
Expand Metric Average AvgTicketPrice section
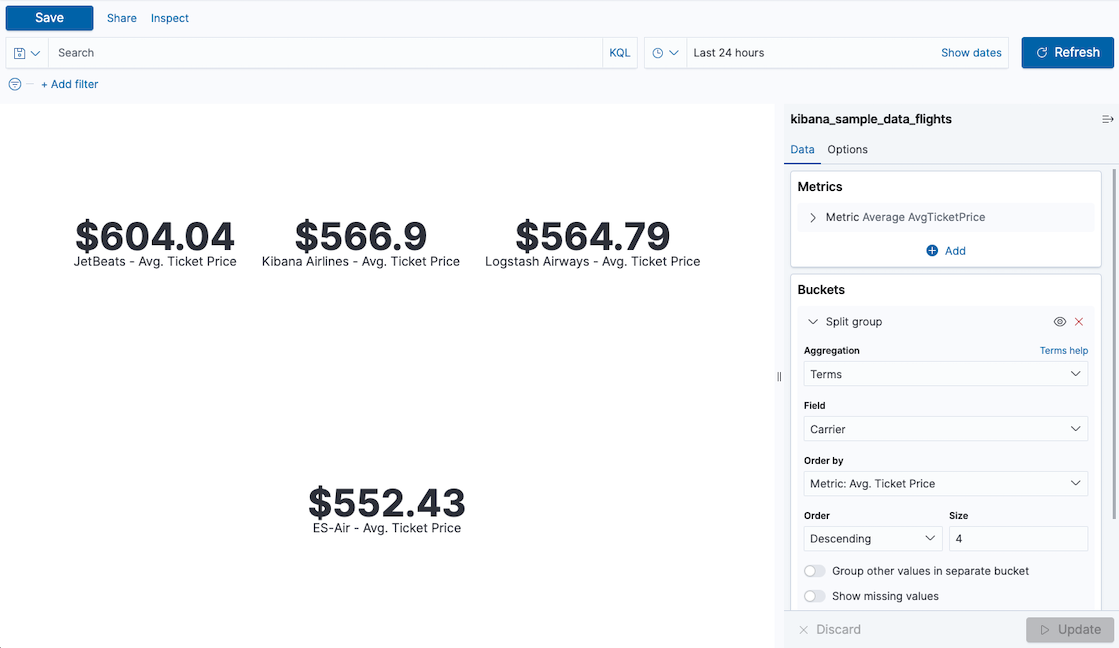[x=813, y=217]
